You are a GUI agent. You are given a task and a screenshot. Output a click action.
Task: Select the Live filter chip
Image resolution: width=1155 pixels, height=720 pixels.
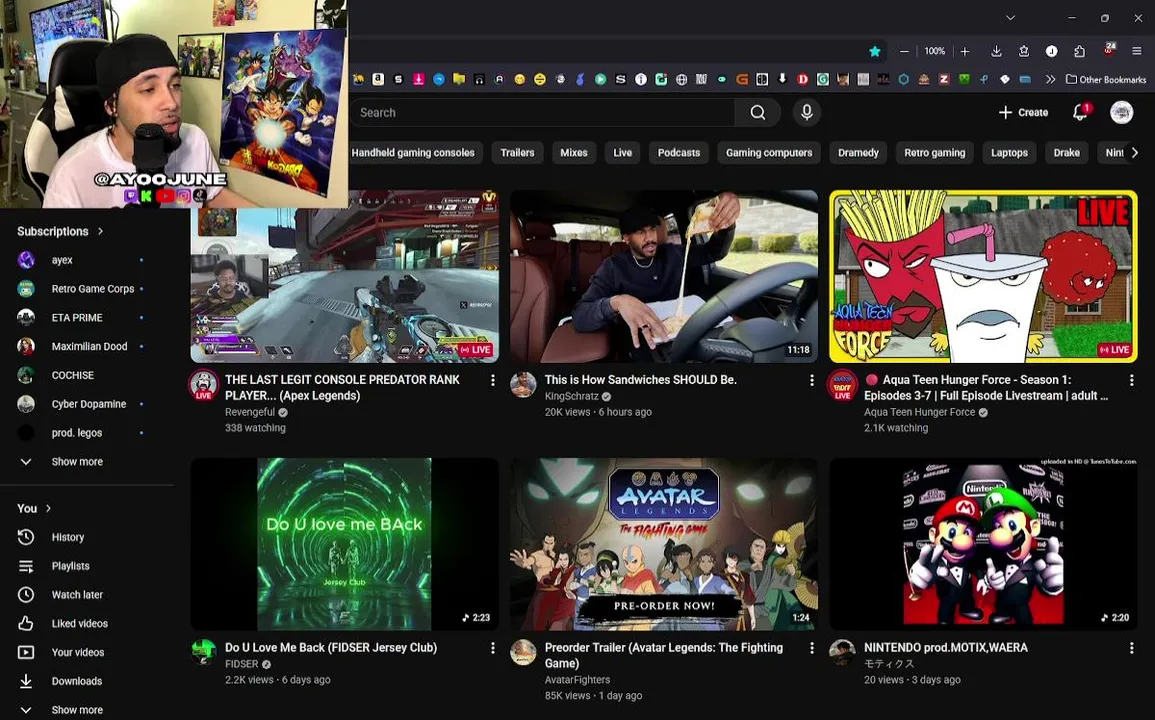622,153
